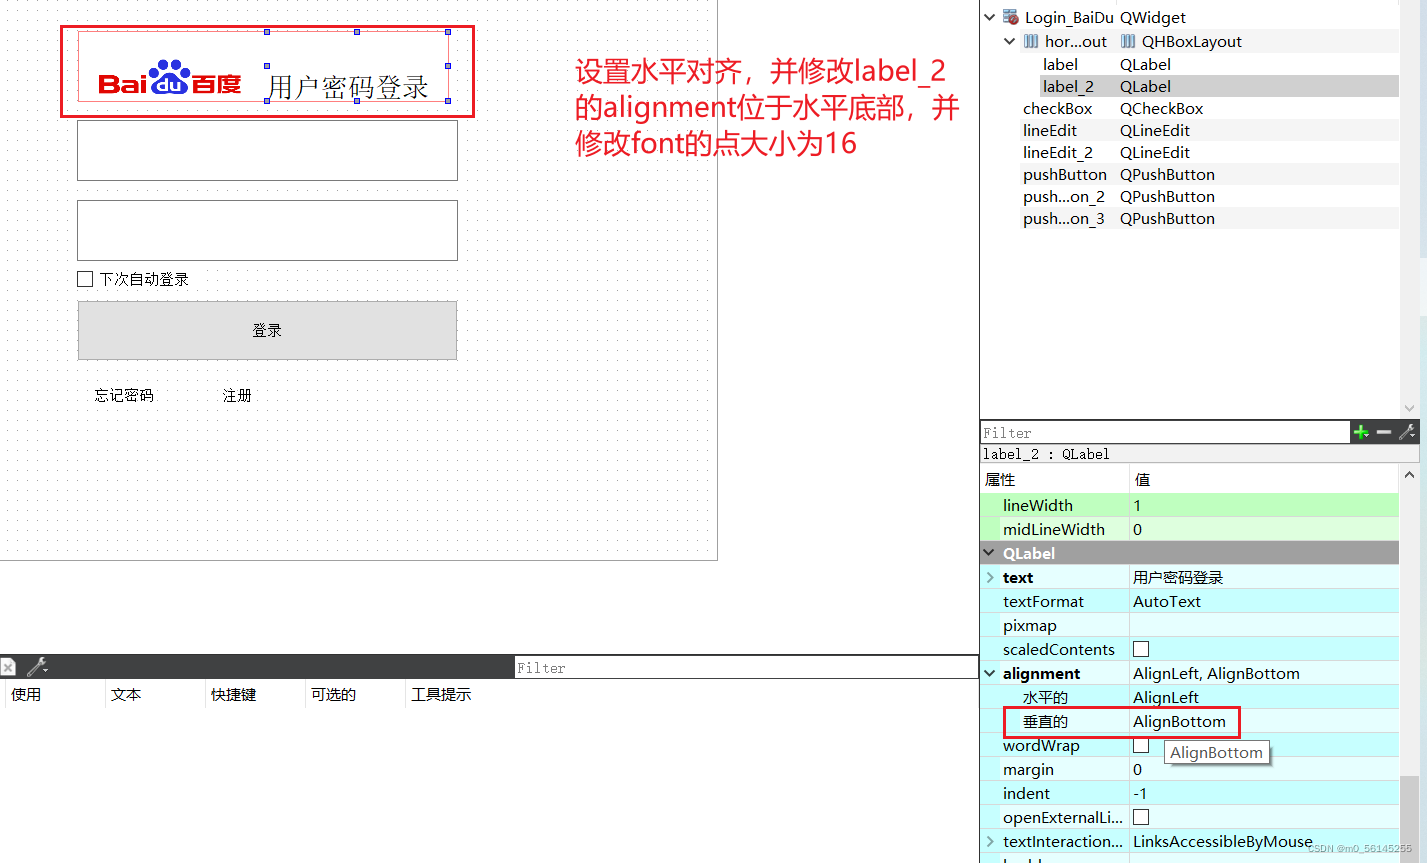Select the indent property value -1

(1264, 793)
